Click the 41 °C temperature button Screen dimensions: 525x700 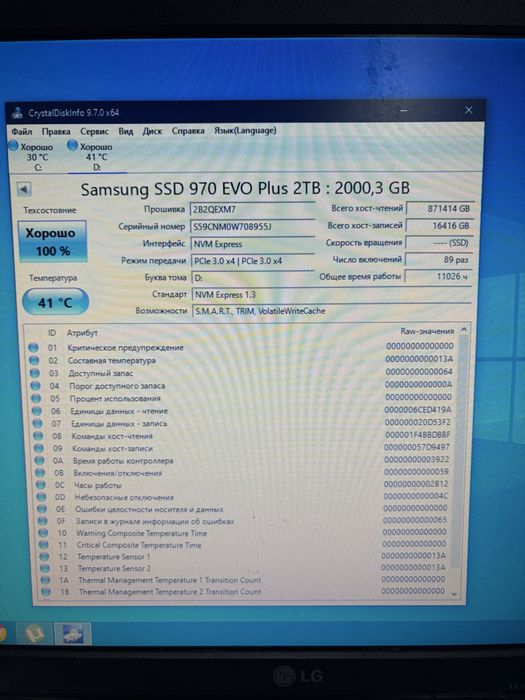click(55, 302)
